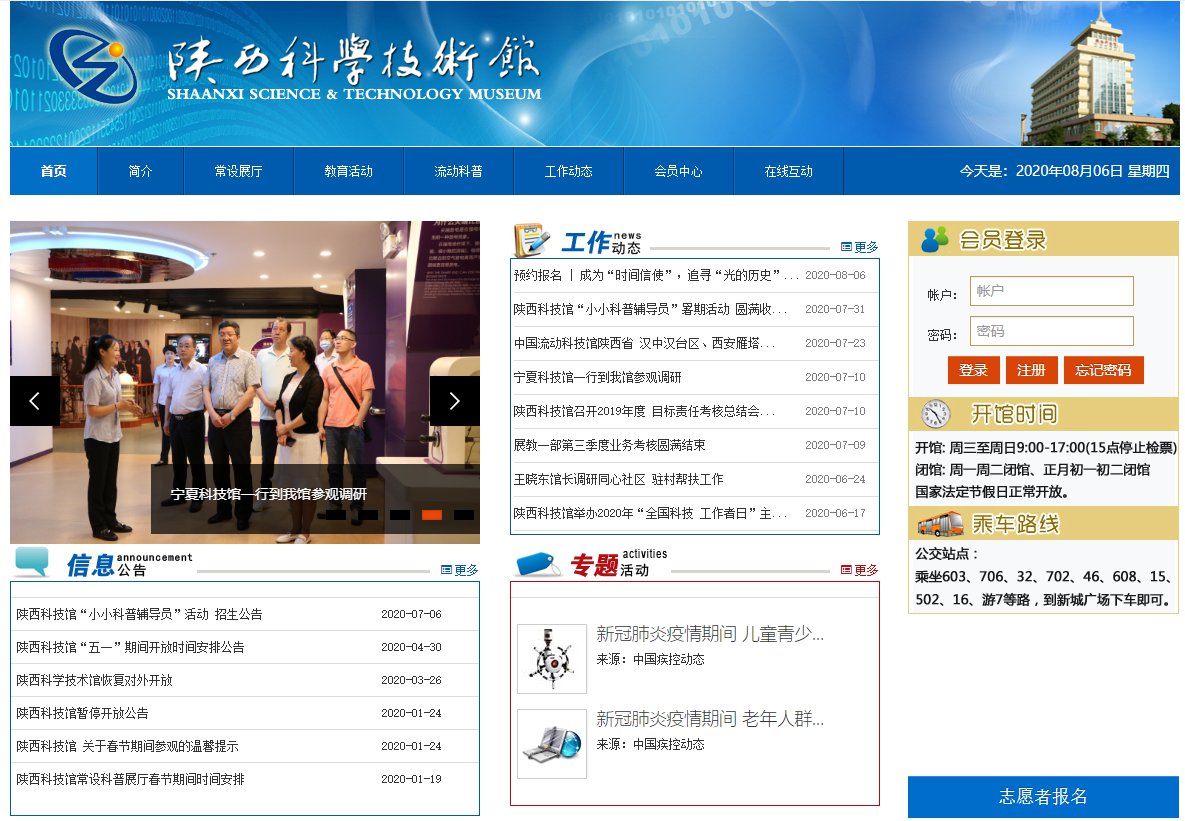This screenshot has width=1185, height=821.
Task: Click the 会员登录 people icon
Action: [x=935, y=239]
